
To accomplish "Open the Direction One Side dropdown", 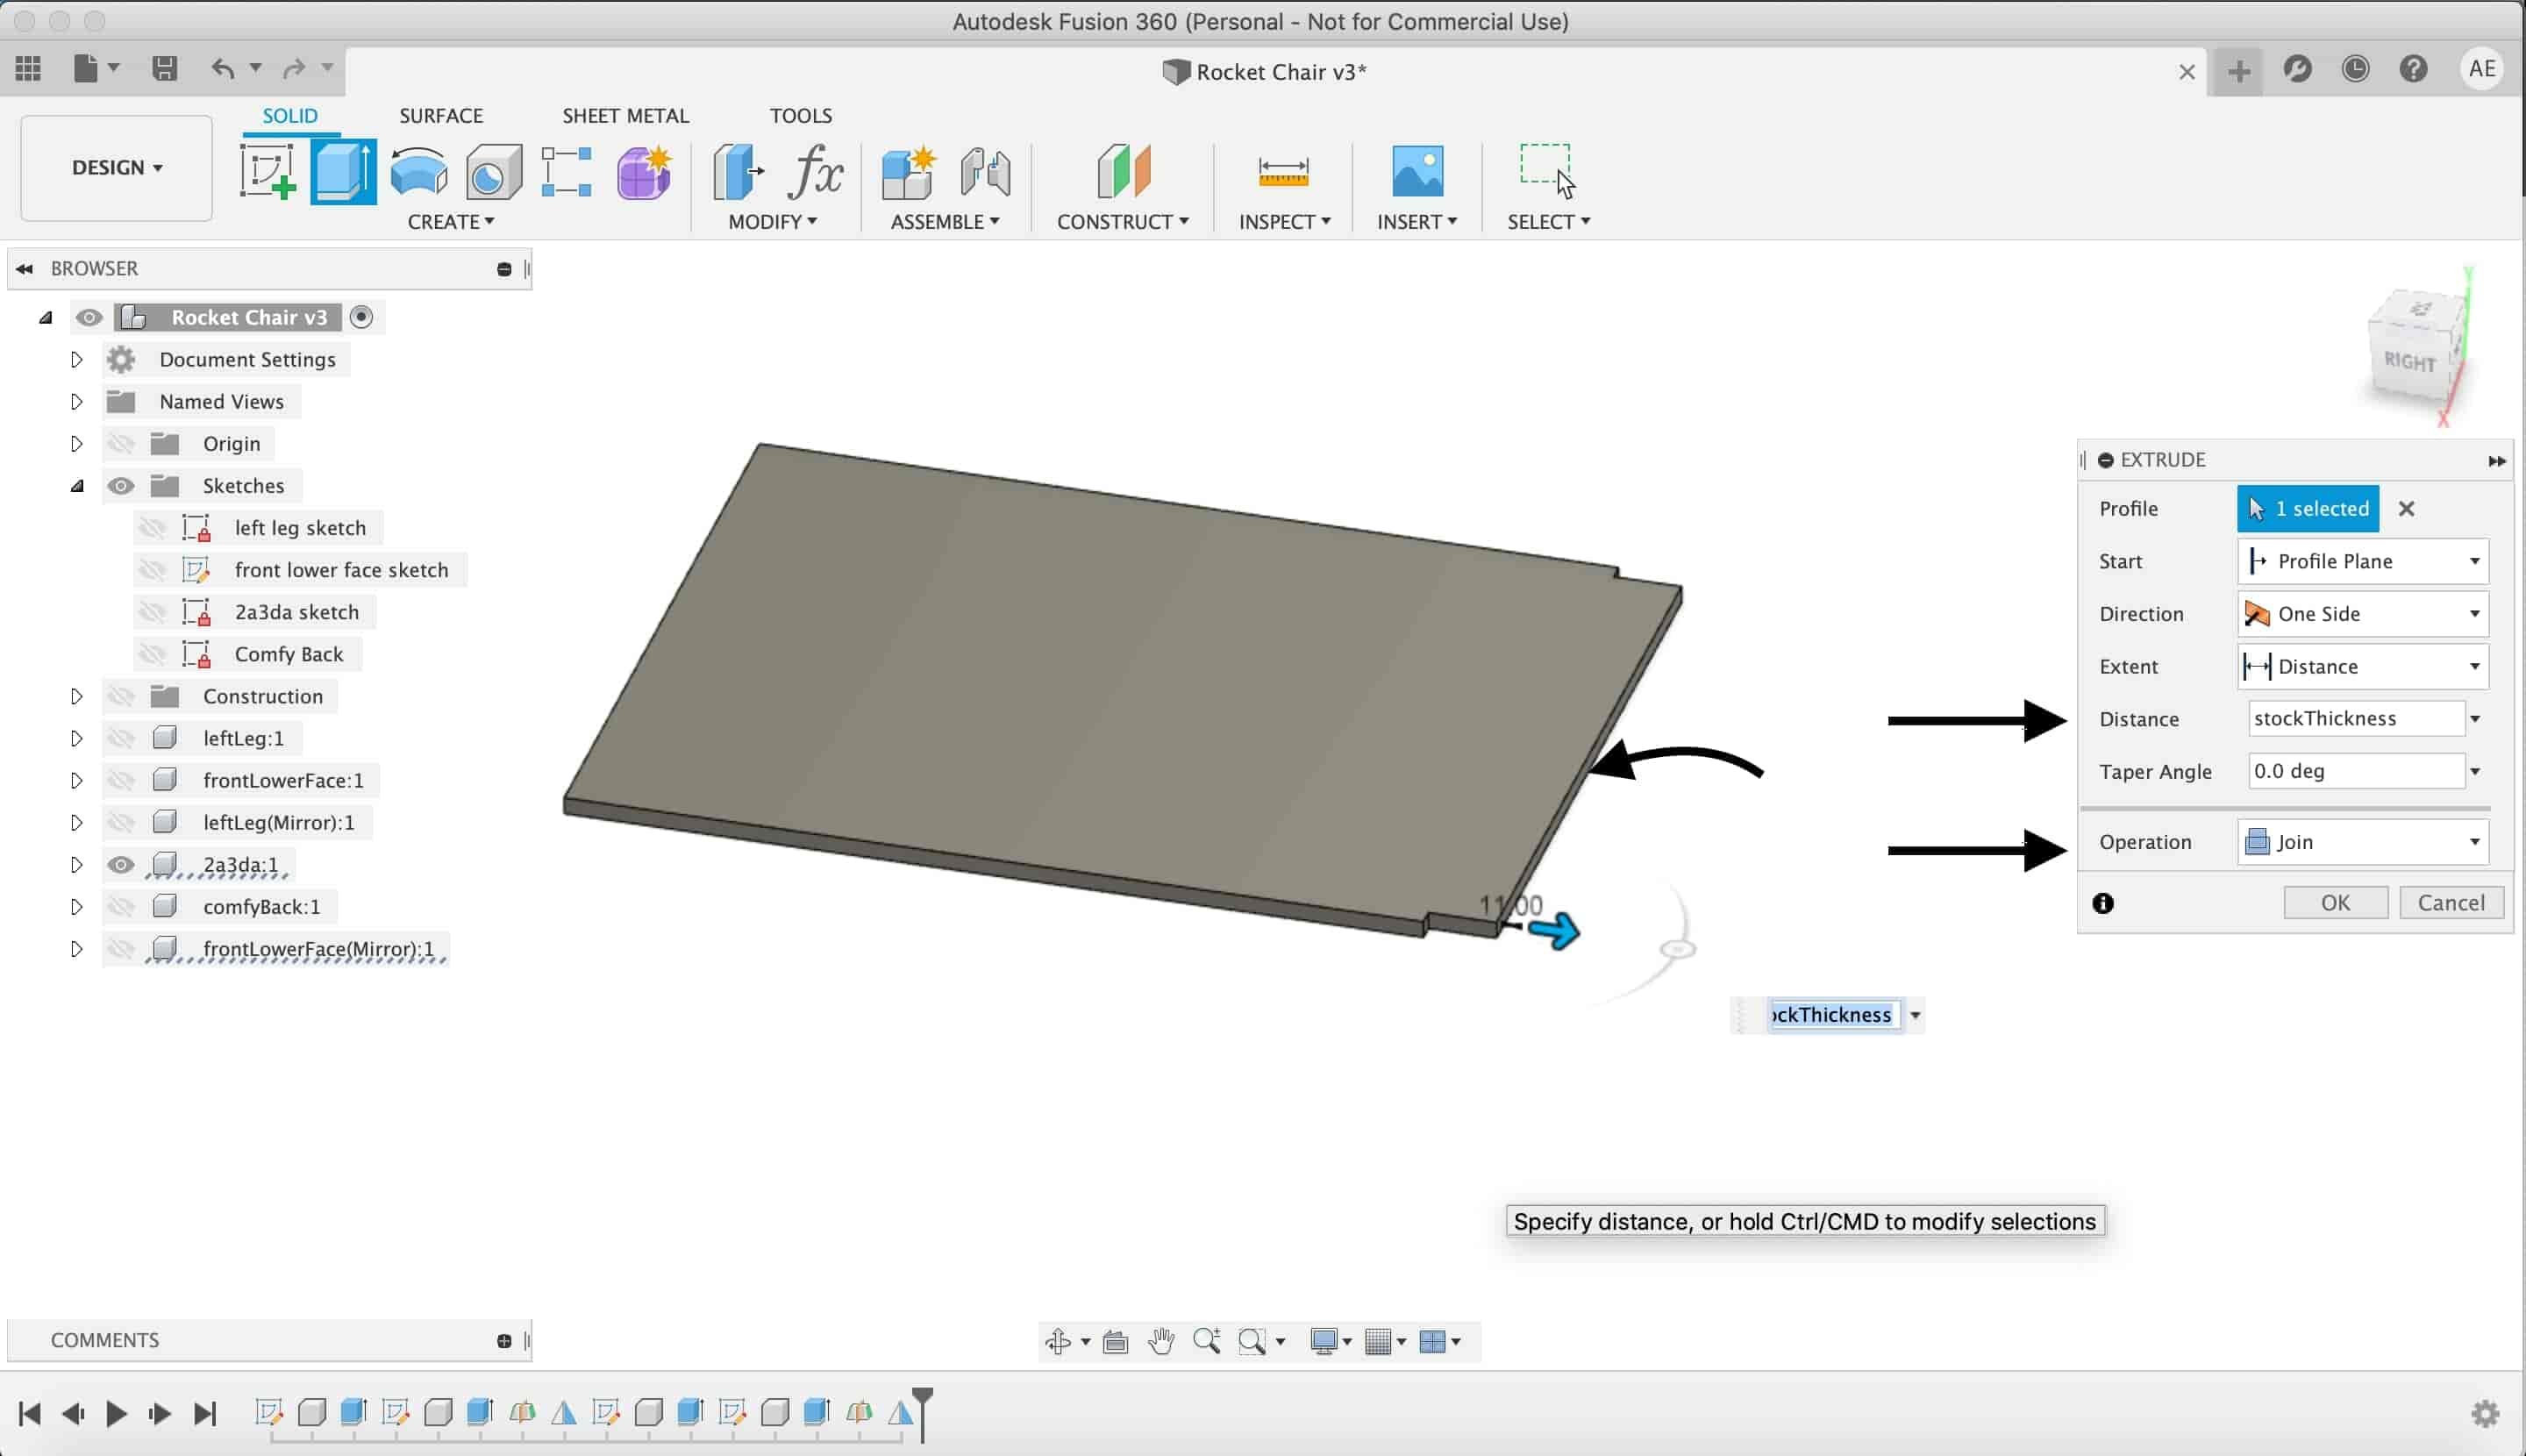I will [2362, 614].
